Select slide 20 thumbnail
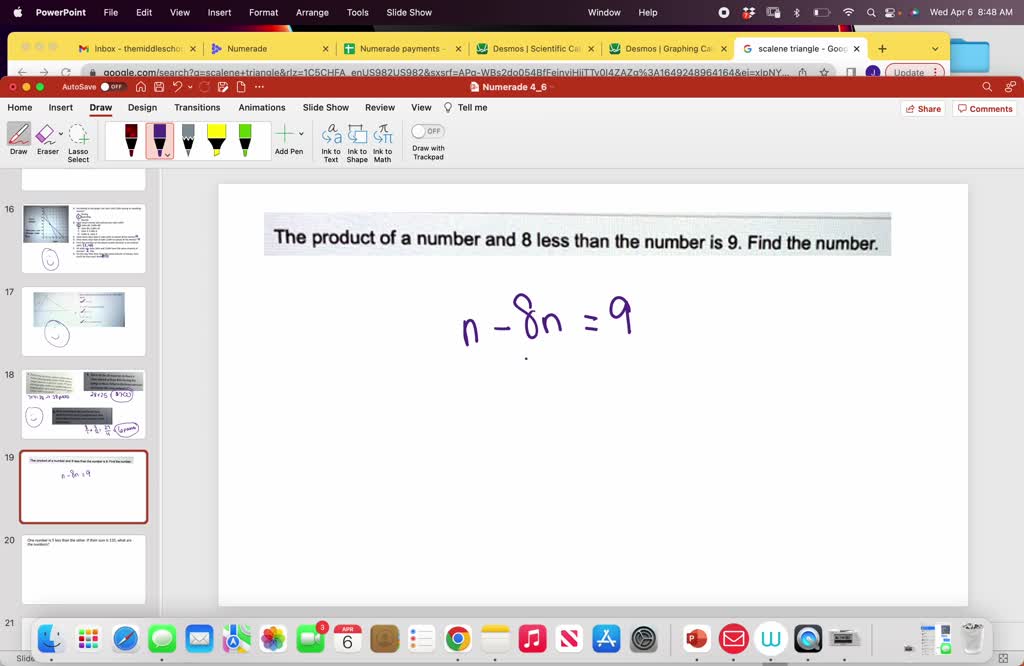The image size is (1024, 666). pyautogui.click(x=84, y=569)
